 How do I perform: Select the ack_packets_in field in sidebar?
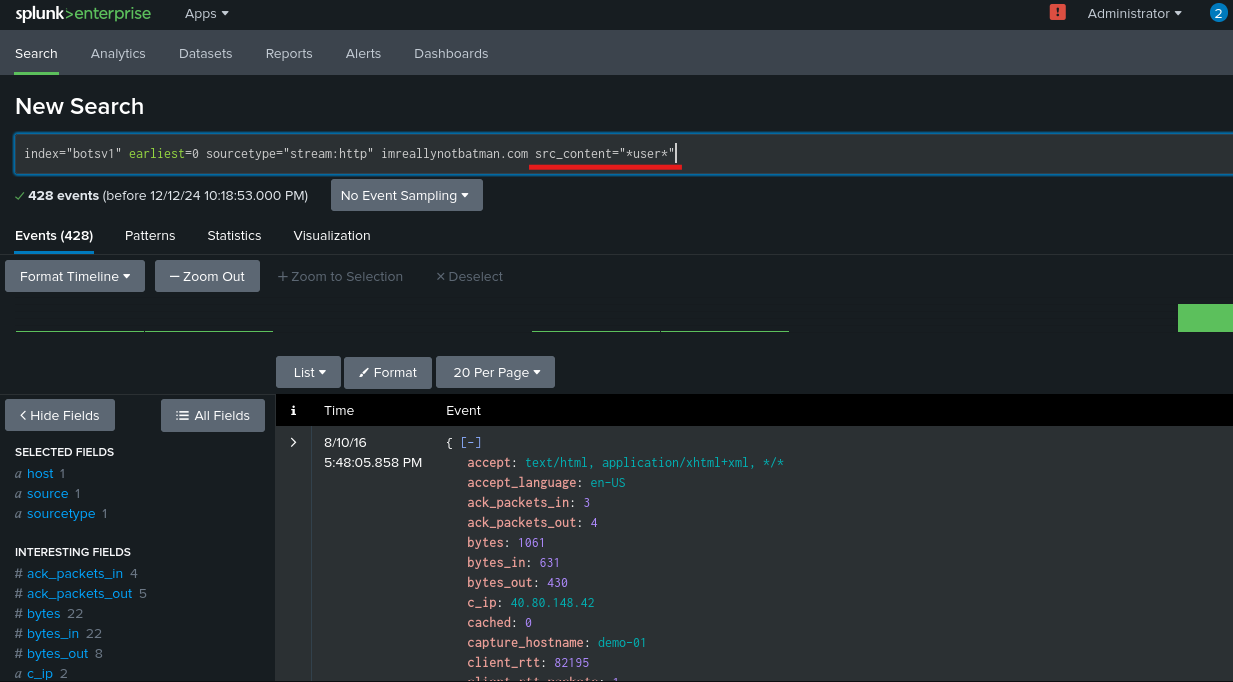click(x=75, y=574)
